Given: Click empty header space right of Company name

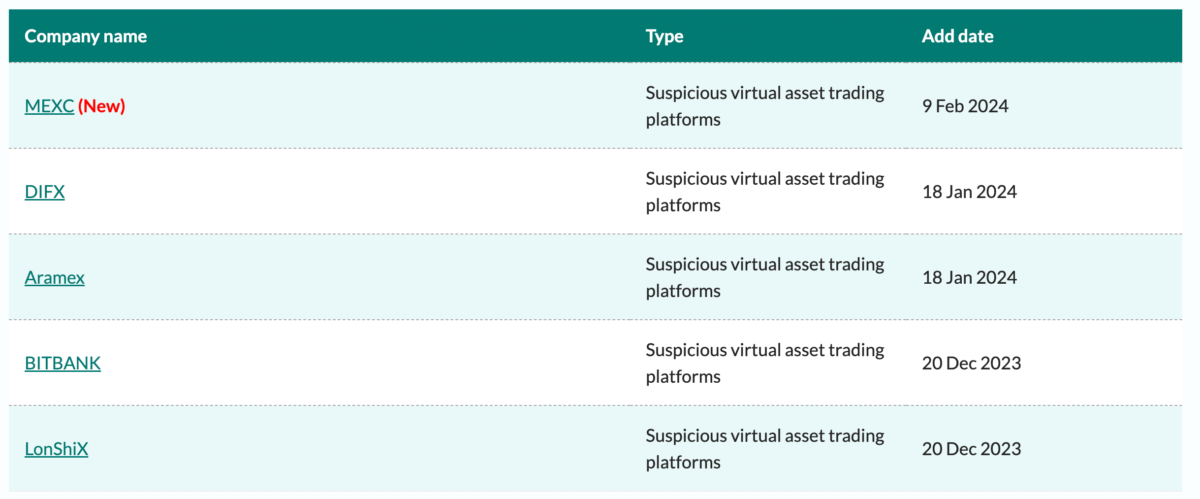Looking at the screenshot, I should tap(400, 36).
